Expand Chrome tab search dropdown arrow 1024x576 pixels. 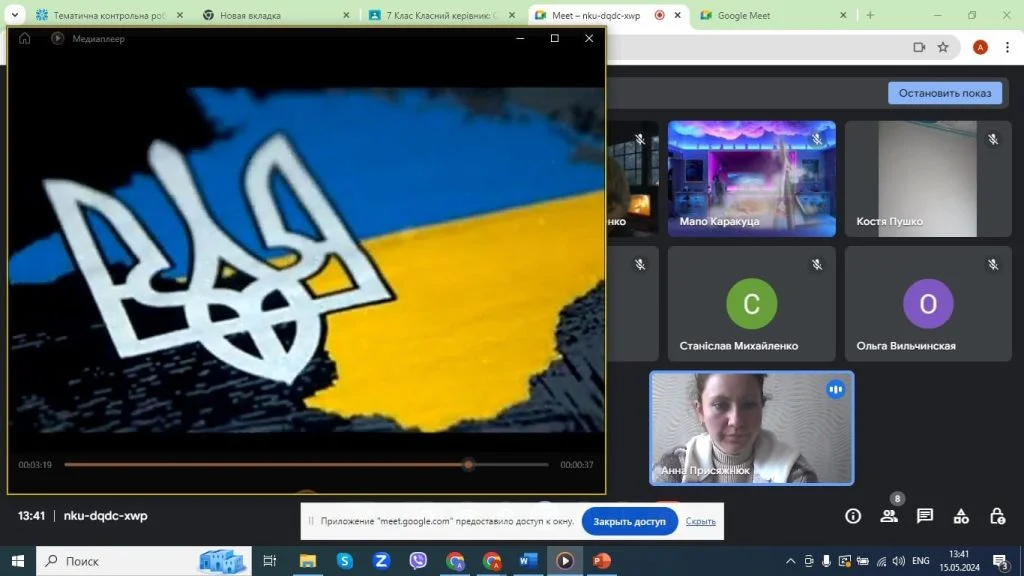(14, 15)
